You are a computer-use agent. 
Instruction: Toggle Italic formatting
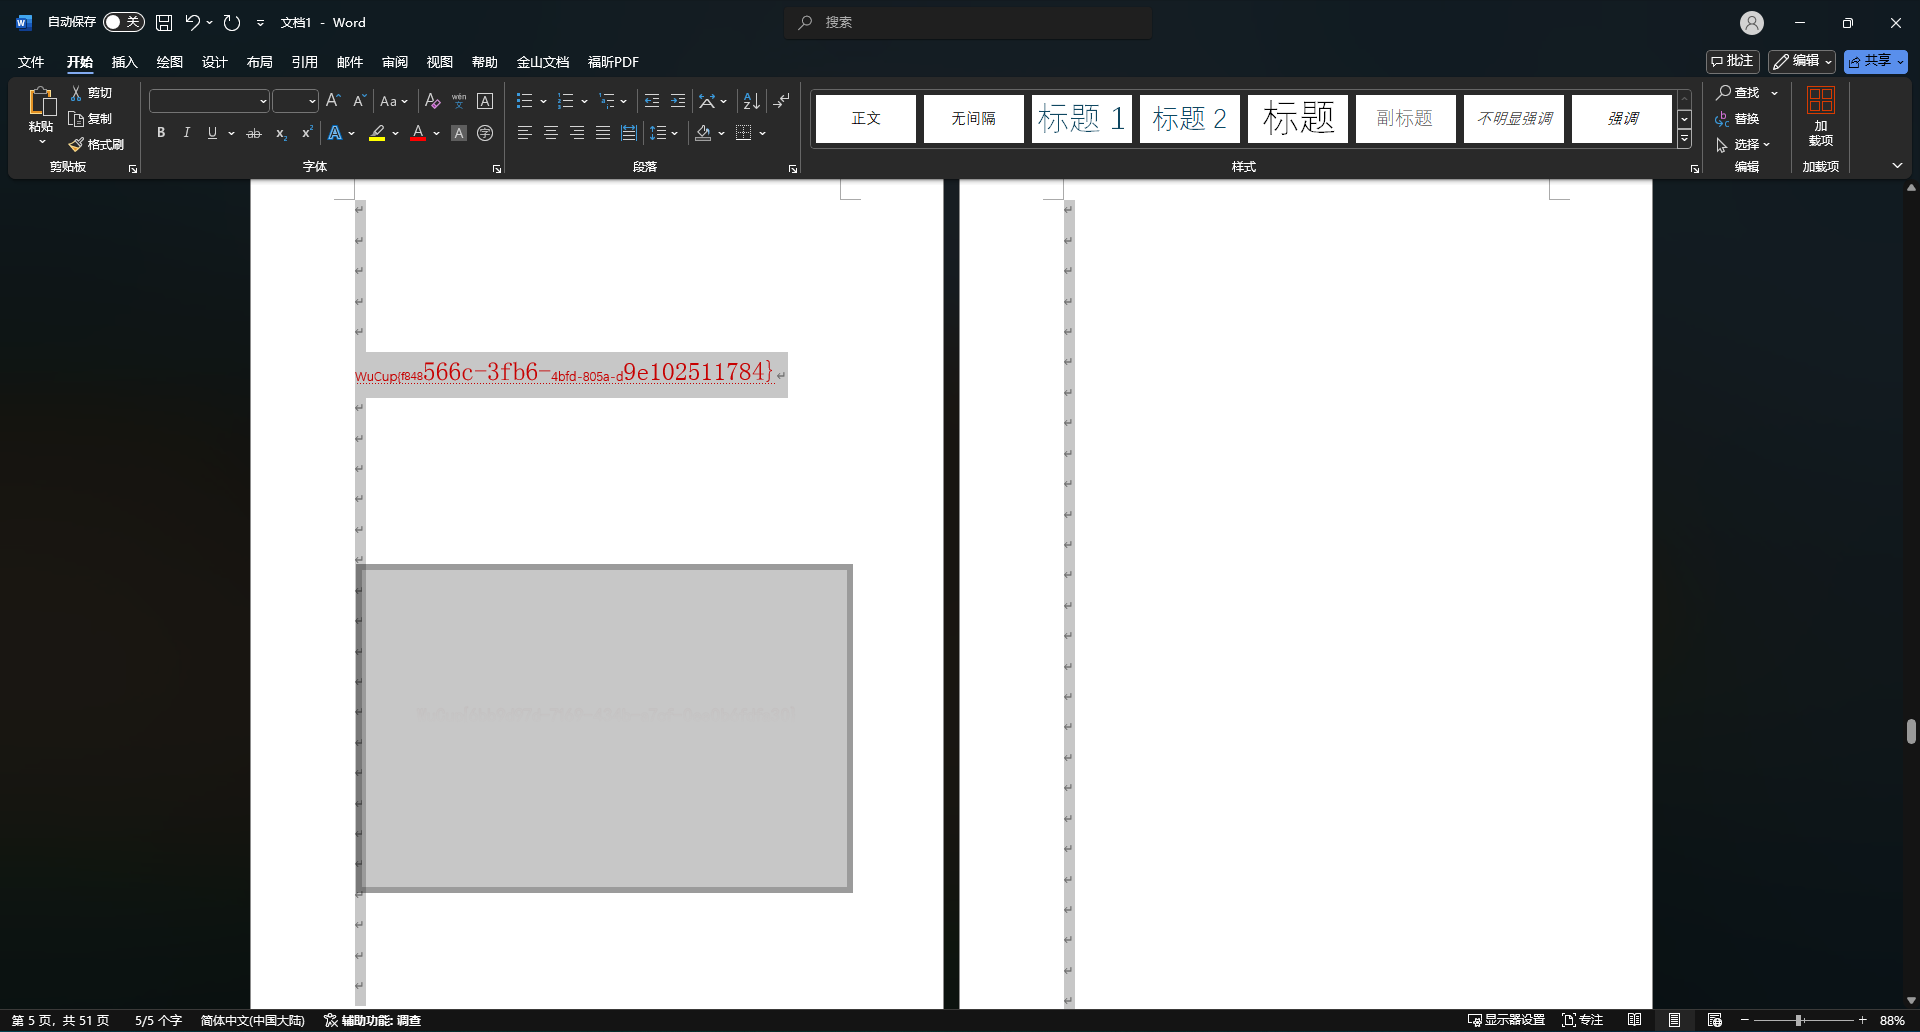click(x=187, y=133)
